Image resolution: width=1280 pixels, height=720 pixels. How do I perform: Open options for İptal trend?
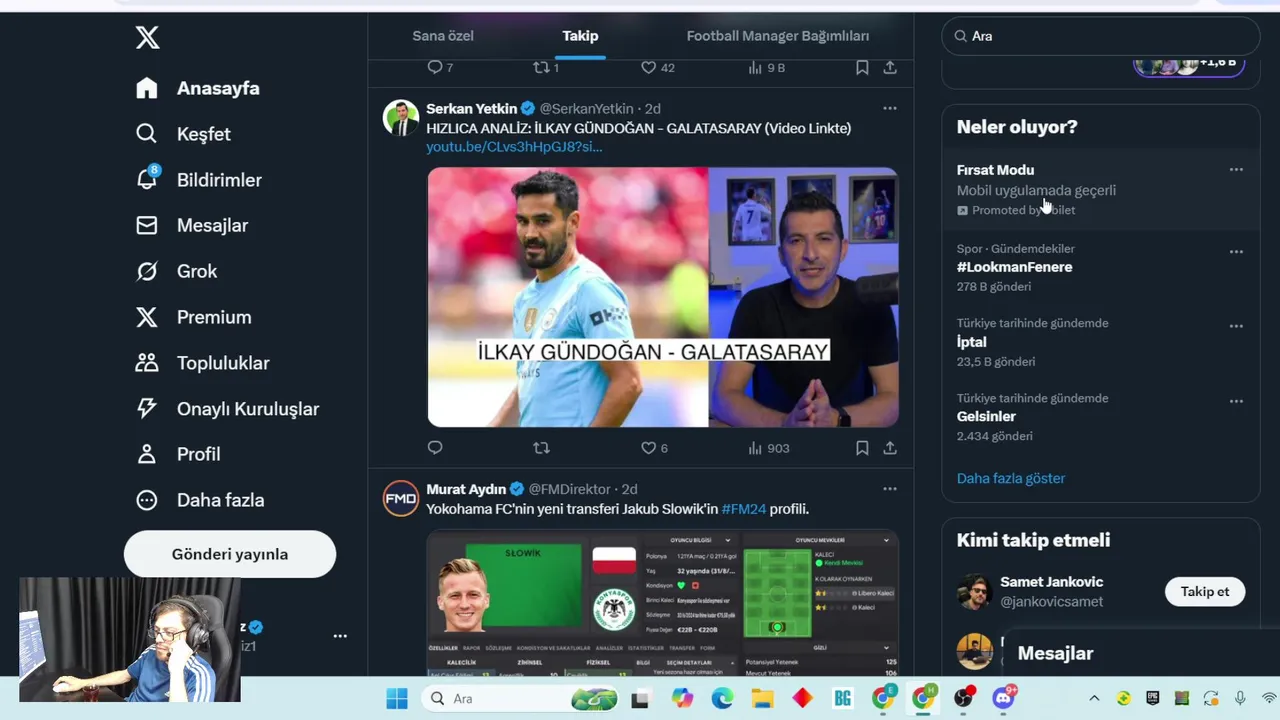(x=1236, y=326)
